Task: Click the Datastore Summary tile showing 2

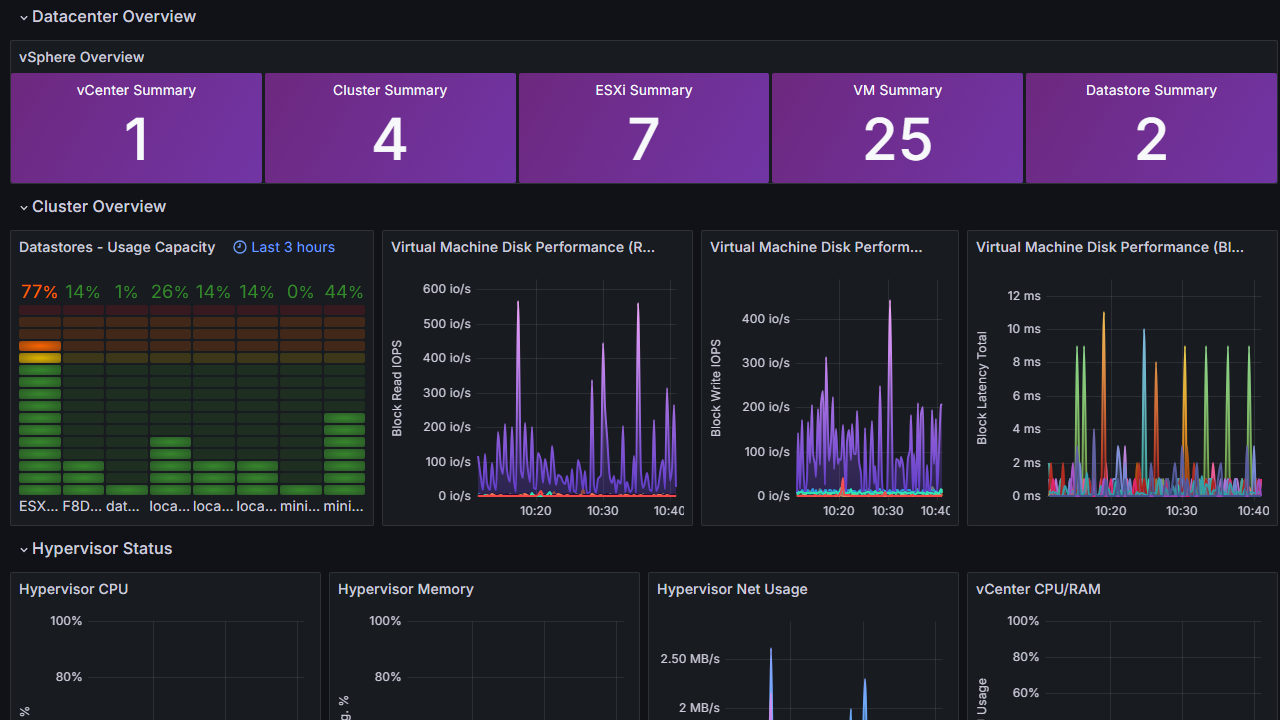Action: click(1151, 128)
